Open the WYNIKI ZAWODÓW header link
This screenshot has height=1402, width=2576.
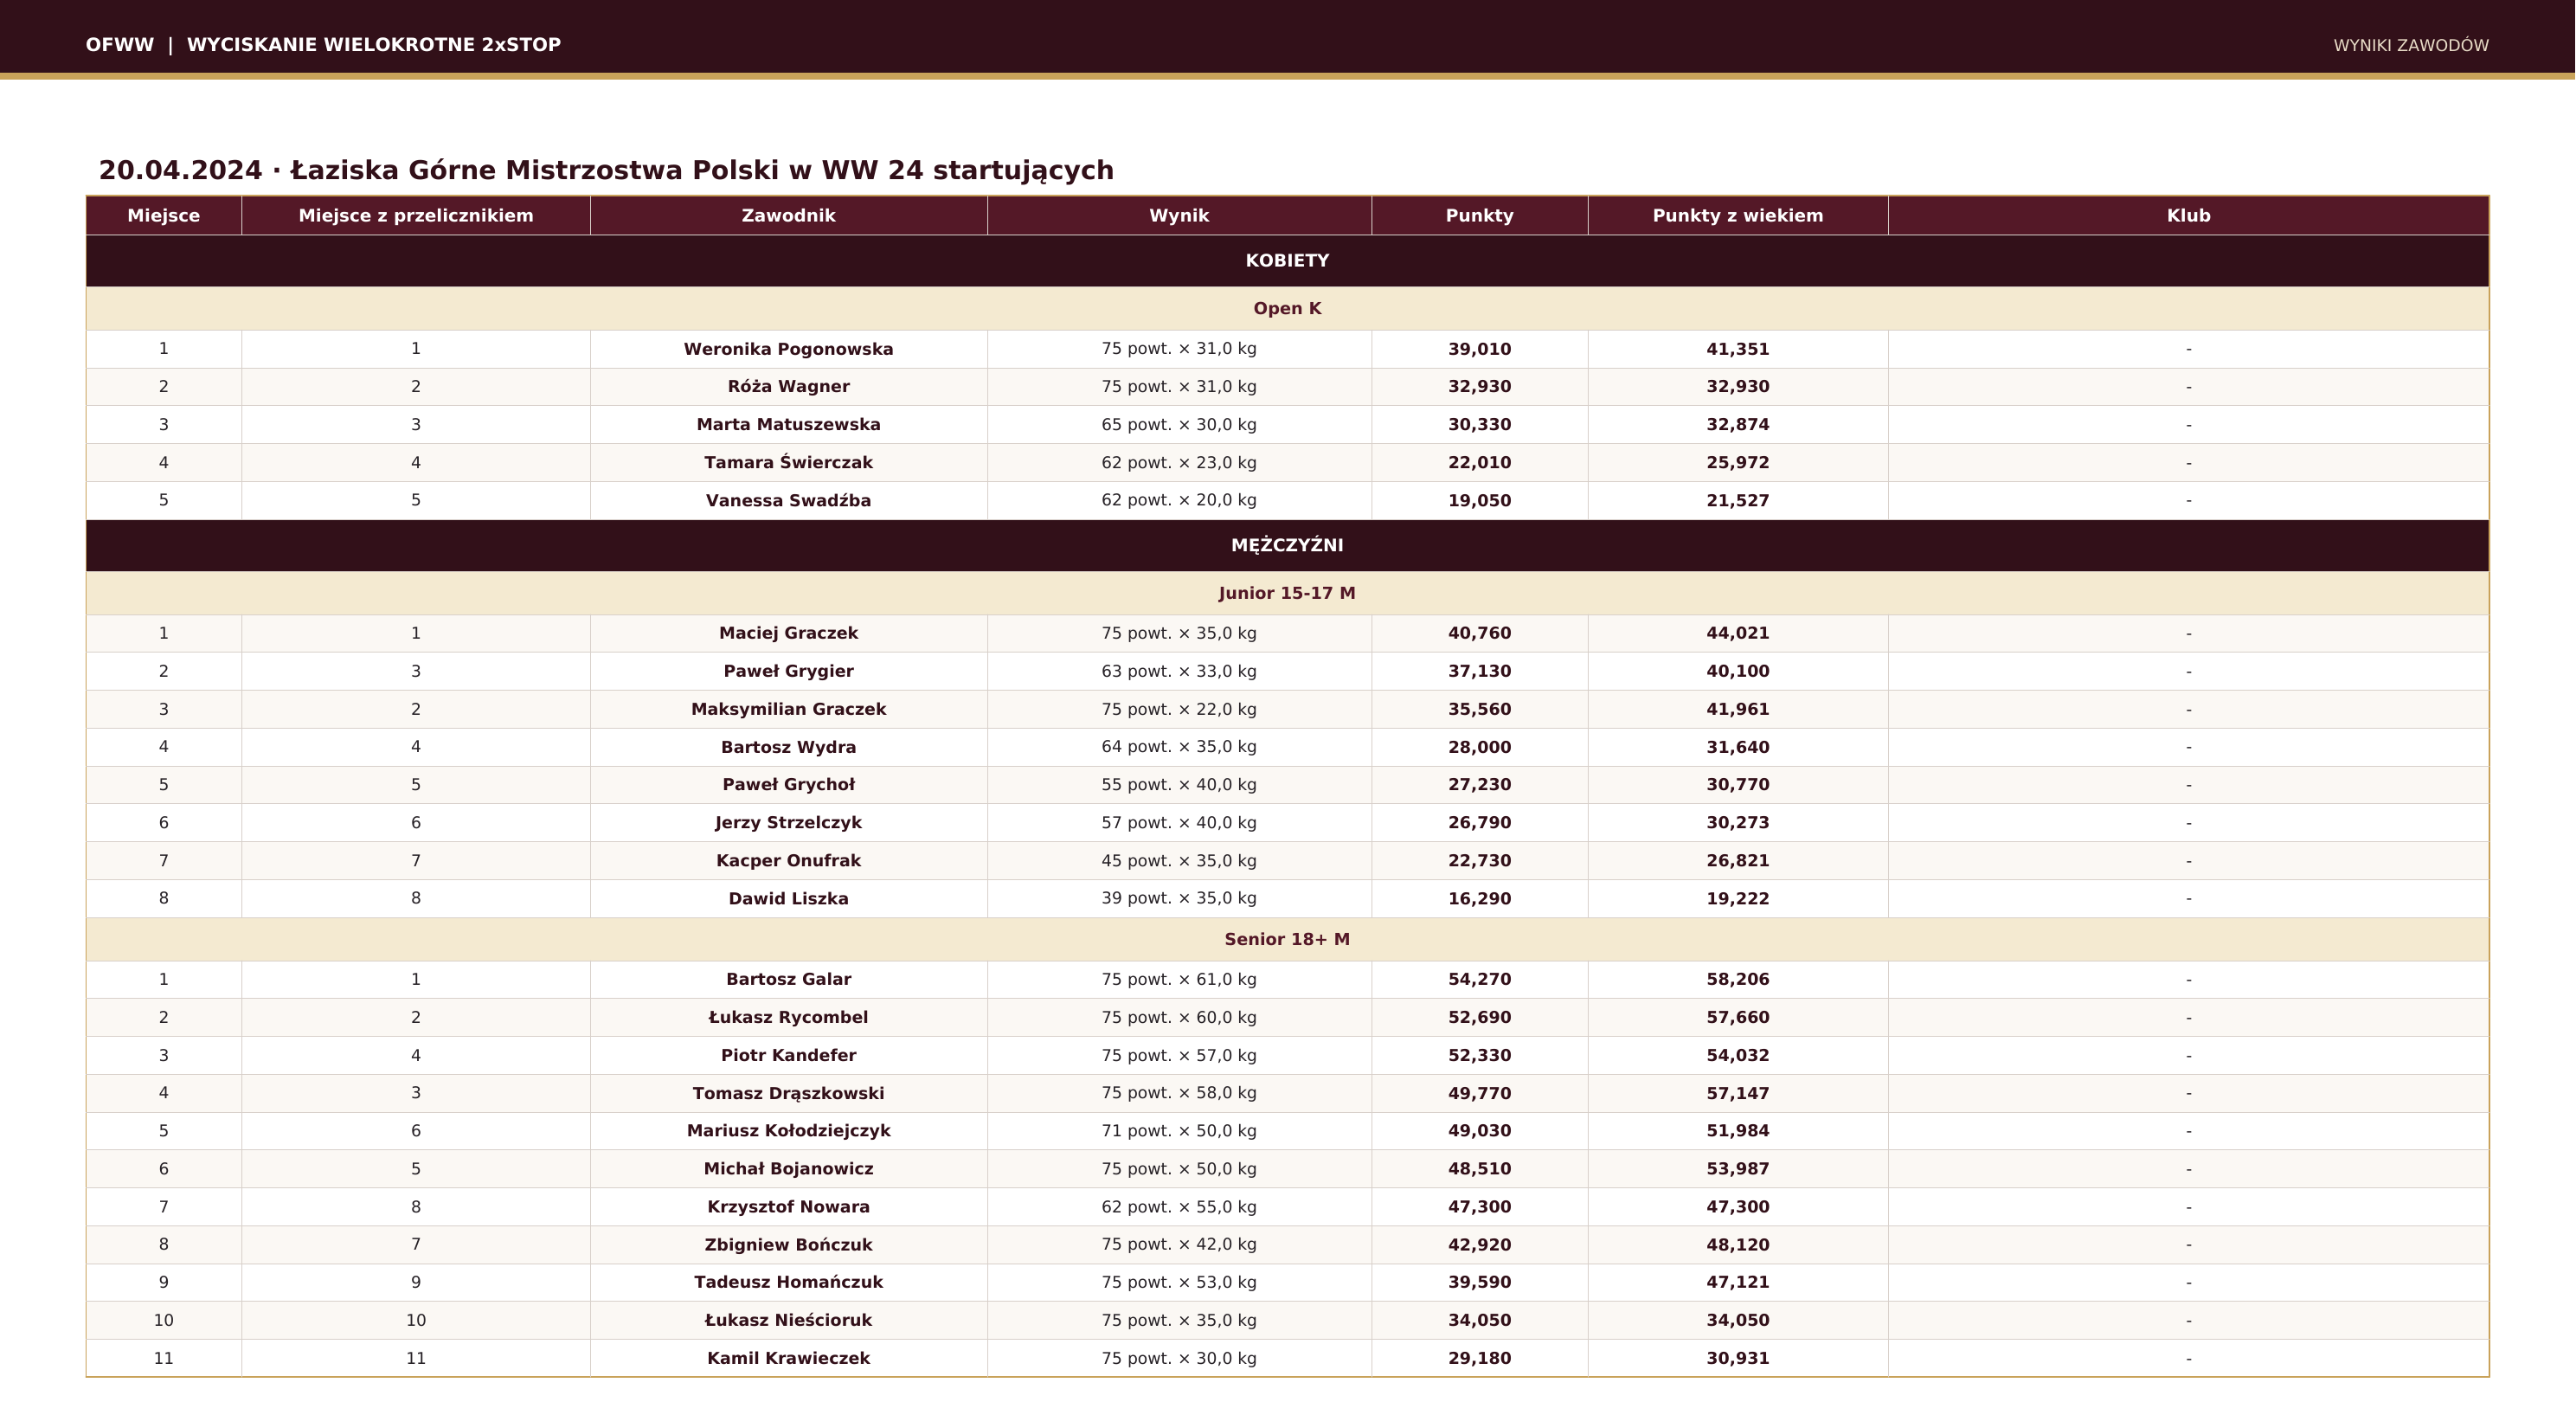(2410, 45)
